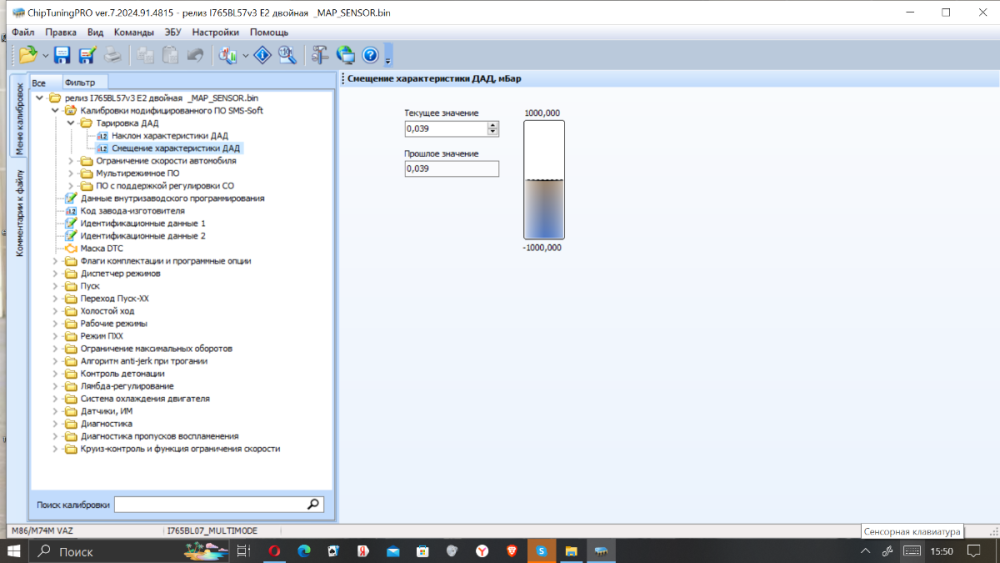Click the grayed paste clipboard icon
The image size is (1000, 563).
(170, 55)
